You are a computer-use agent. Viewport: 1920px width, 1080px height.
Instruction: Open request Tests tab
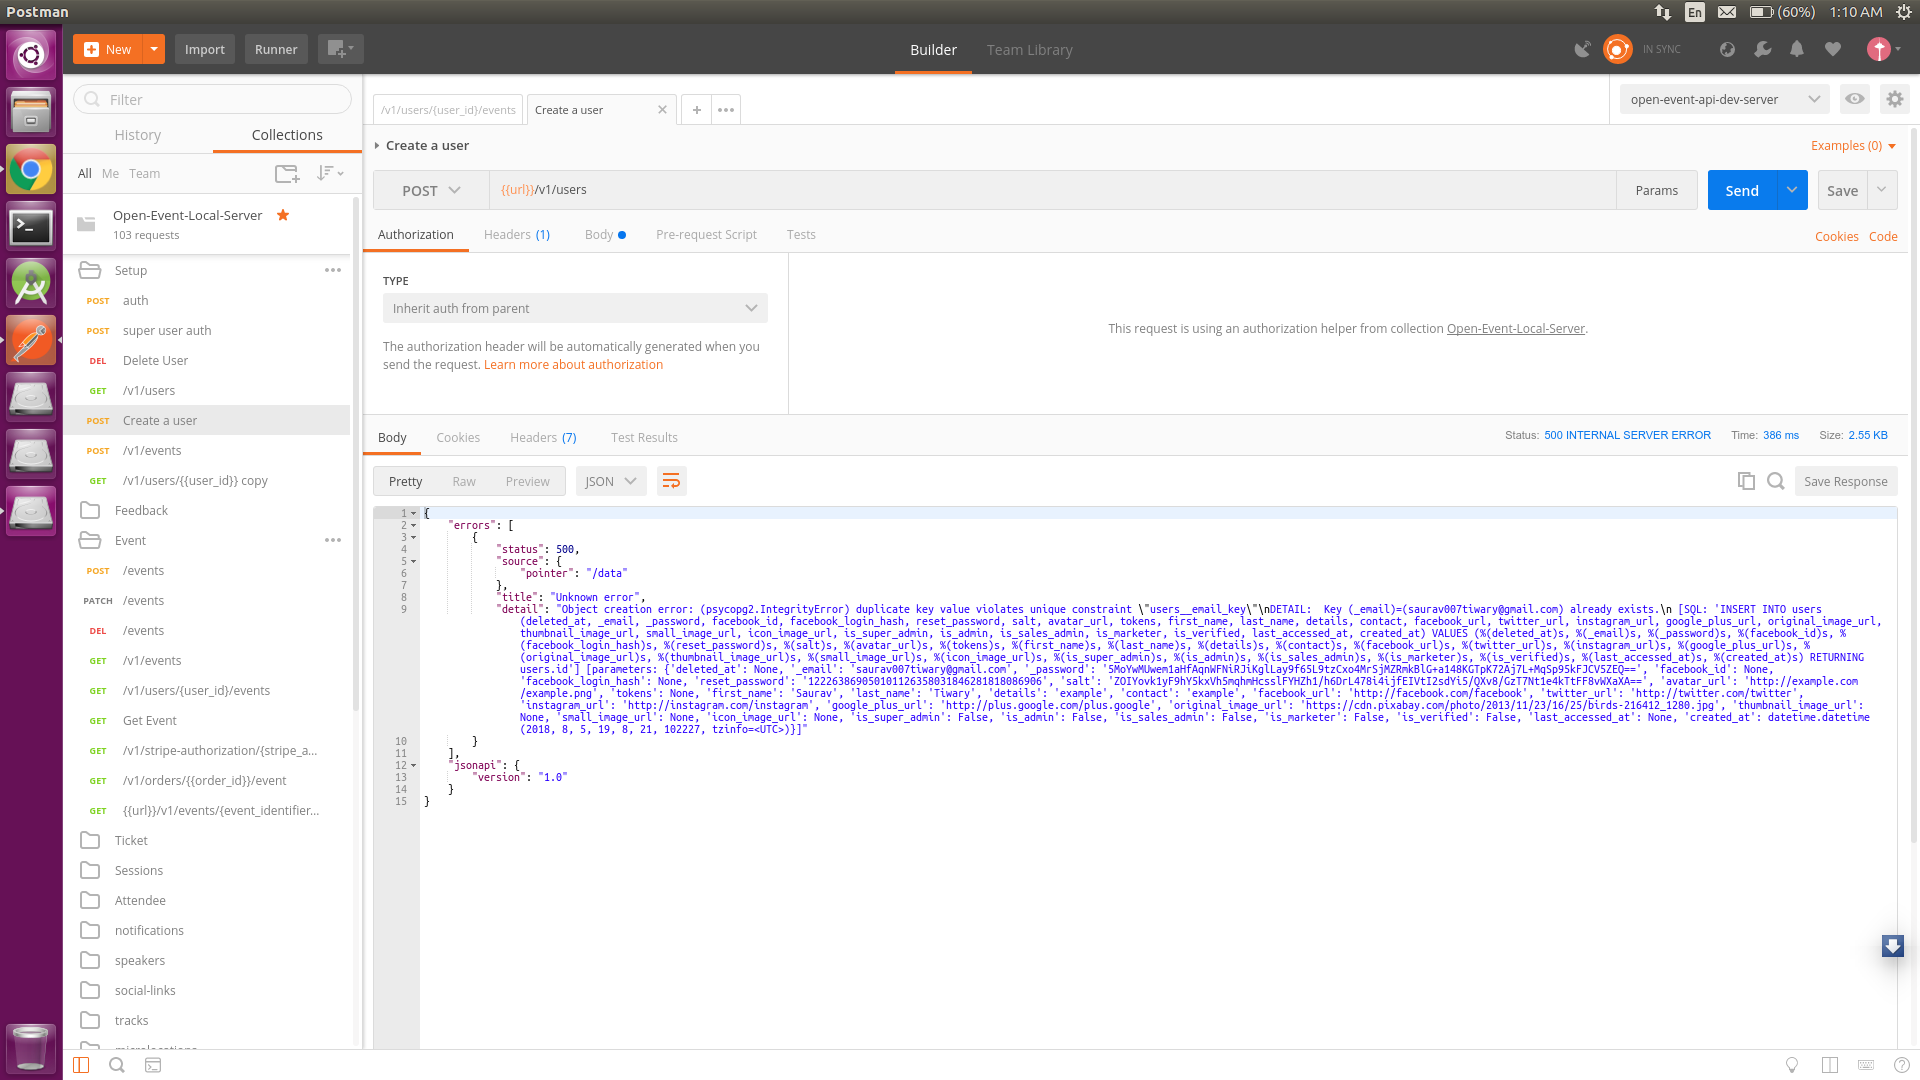[x=801, y=235]
